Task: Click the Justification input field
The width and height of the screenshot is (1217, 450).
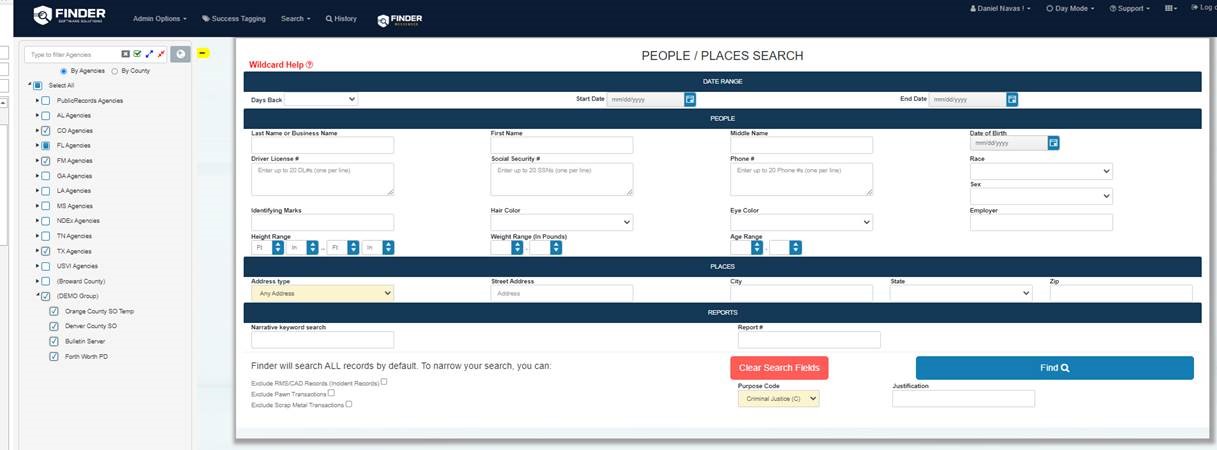Action: tap(963, 398)
